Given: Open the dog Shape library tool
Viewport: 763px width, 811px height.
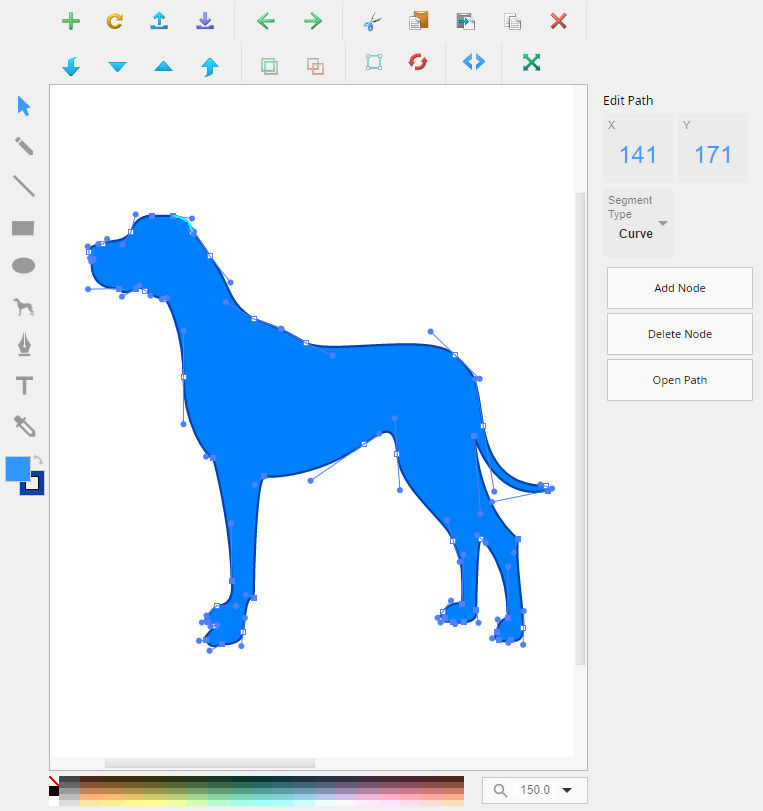Looking at the screenshot, I should tap(24, 306).
